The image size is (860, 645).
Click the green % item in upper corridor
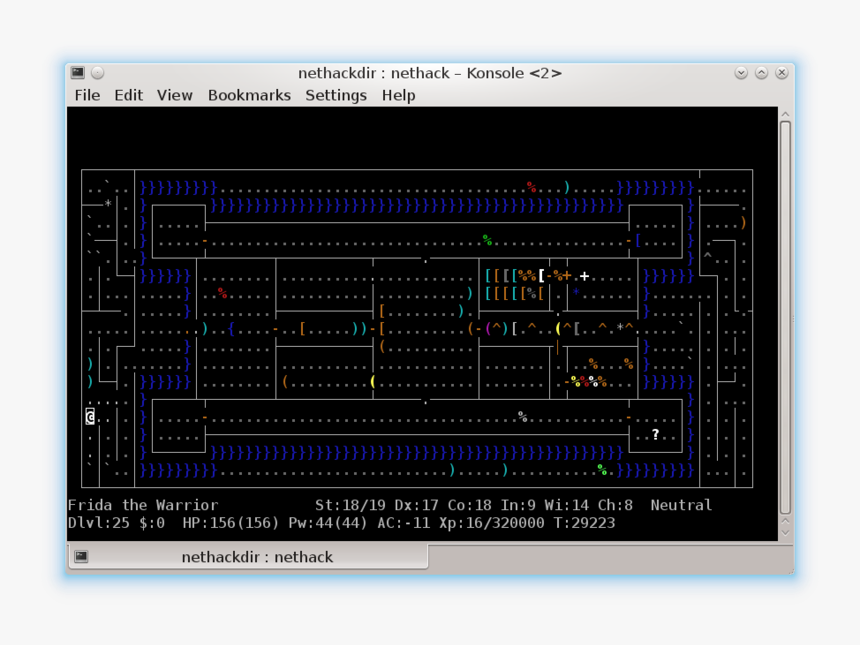(x=487, y=240)
